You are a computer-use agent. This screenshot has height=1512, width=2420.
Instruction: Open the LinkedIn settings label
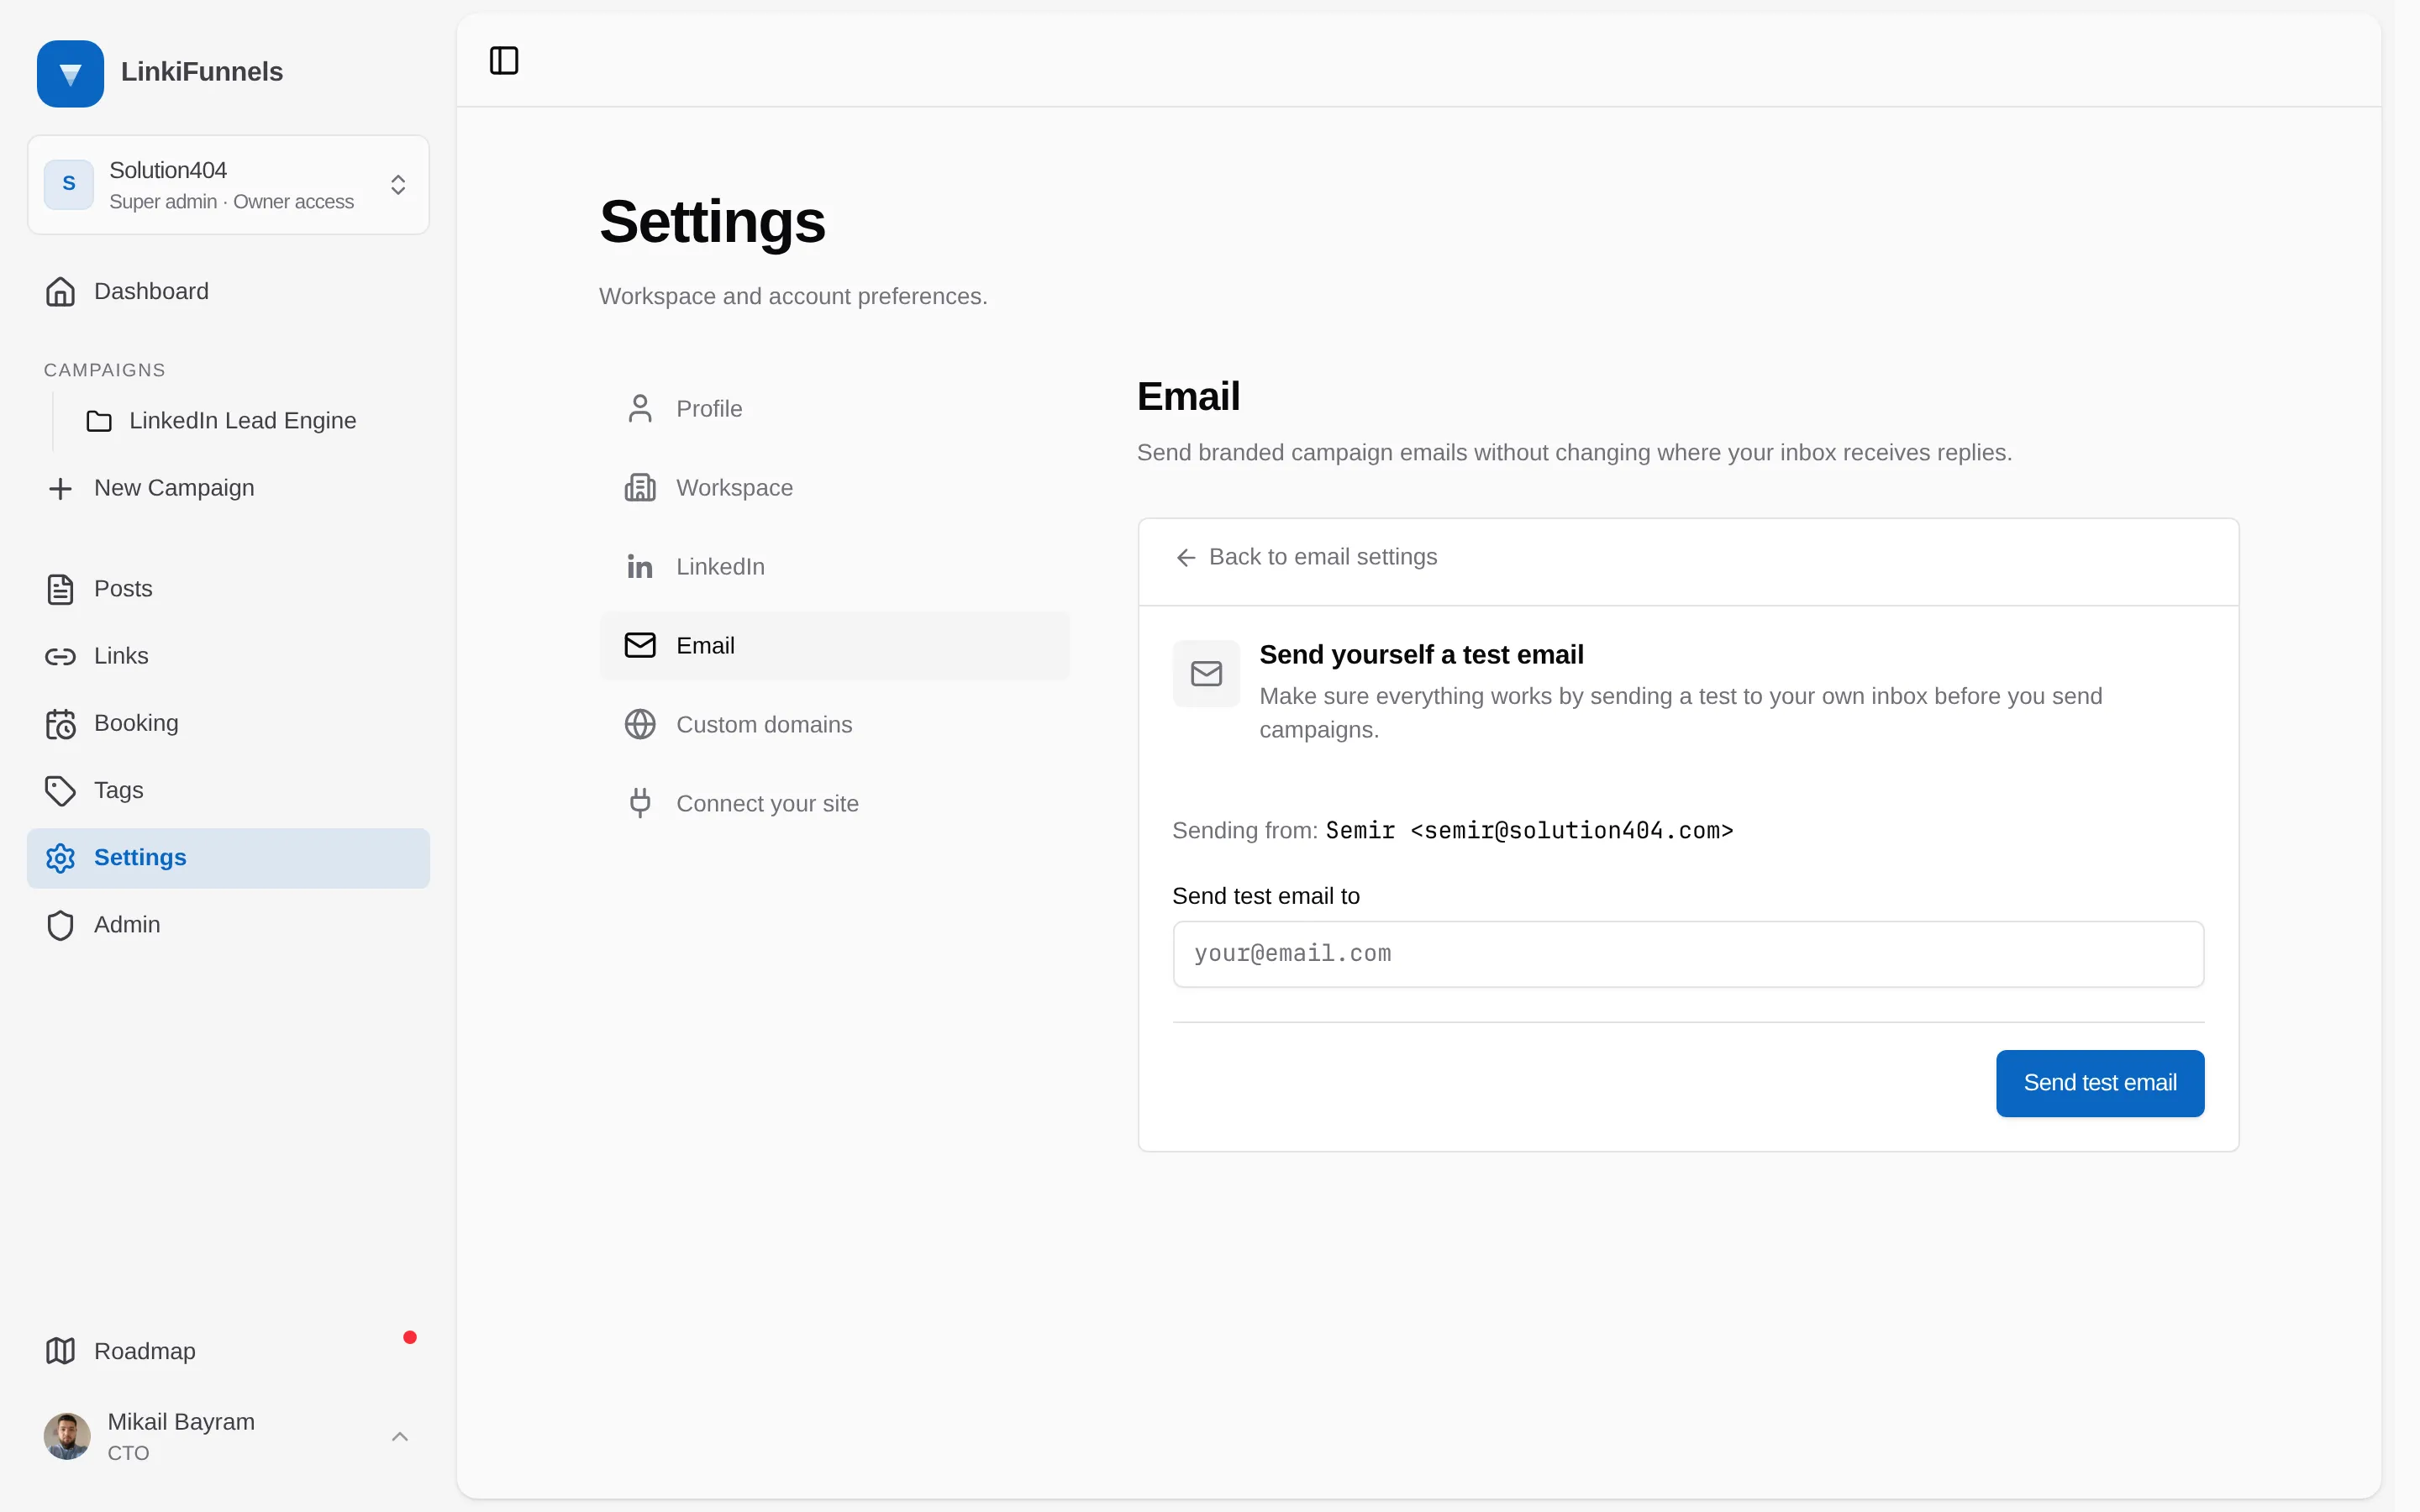click(x=720, y=567)
